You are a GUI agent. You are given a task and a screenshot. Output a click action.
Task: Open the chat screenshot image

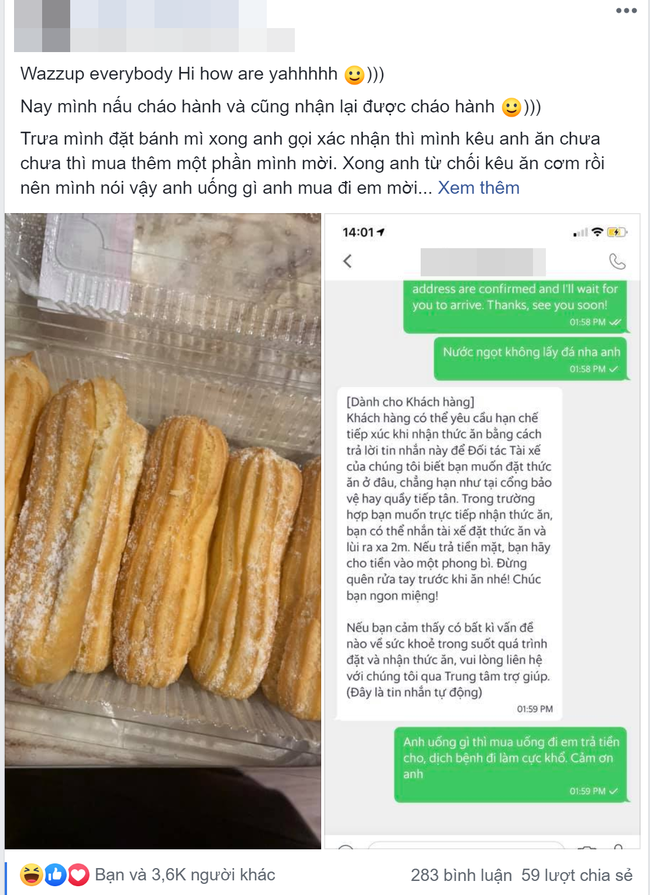coord(482,530)
